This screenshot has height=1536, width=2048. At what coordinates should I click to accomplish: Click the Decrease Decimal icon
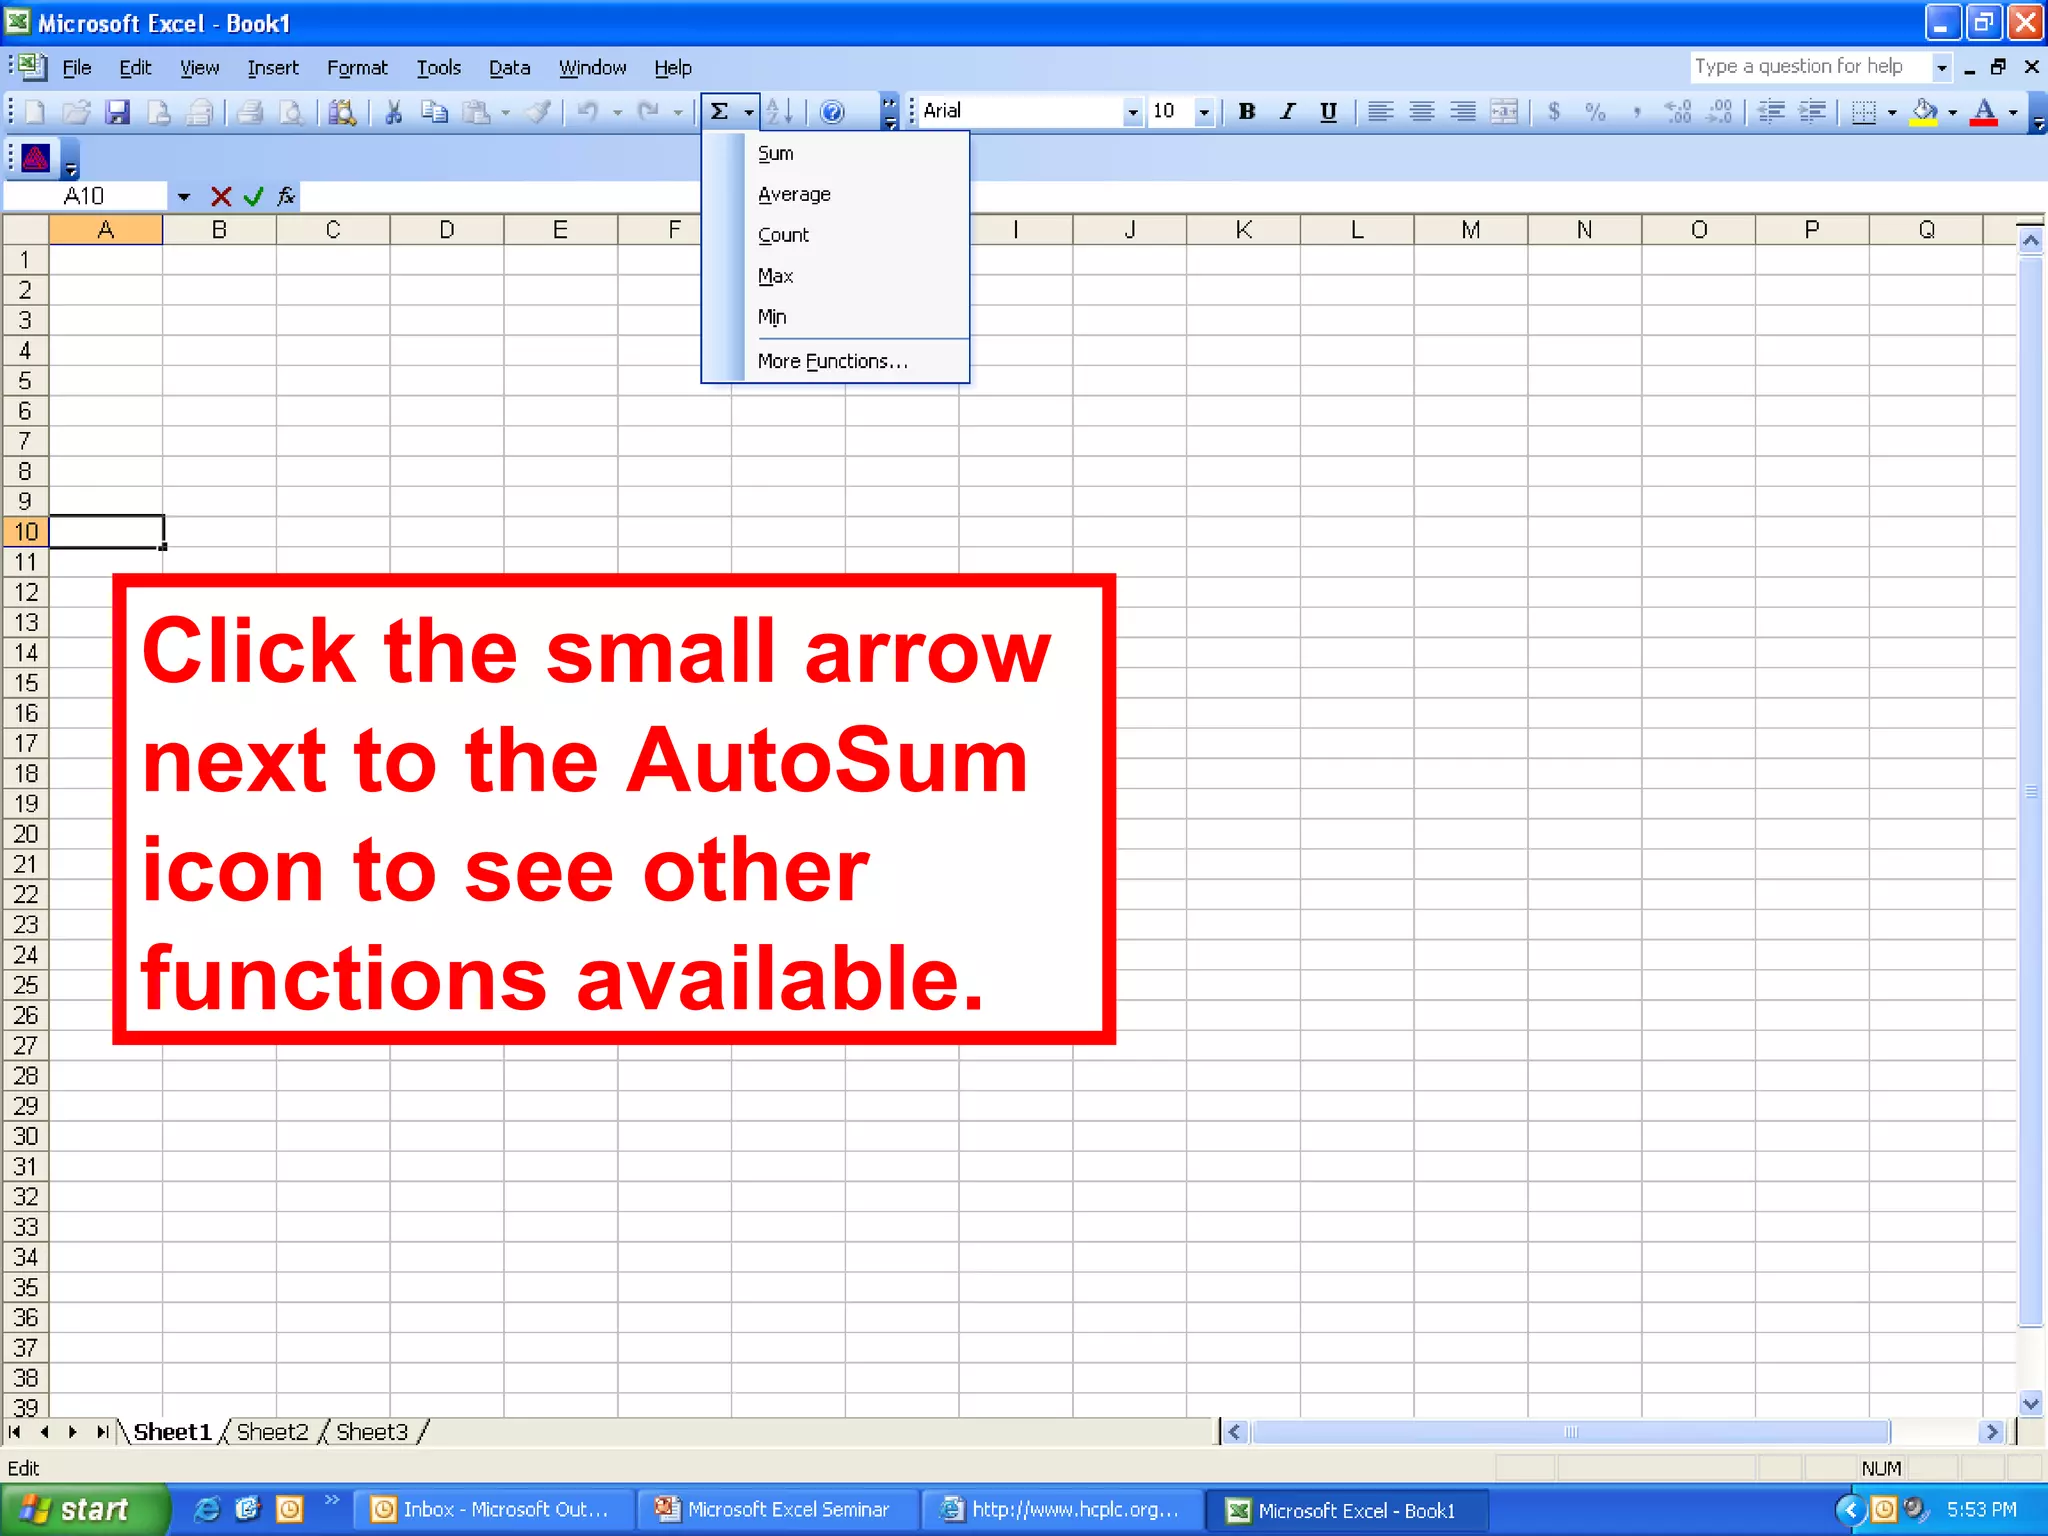pyautogui.click(x=1719, y=112)
